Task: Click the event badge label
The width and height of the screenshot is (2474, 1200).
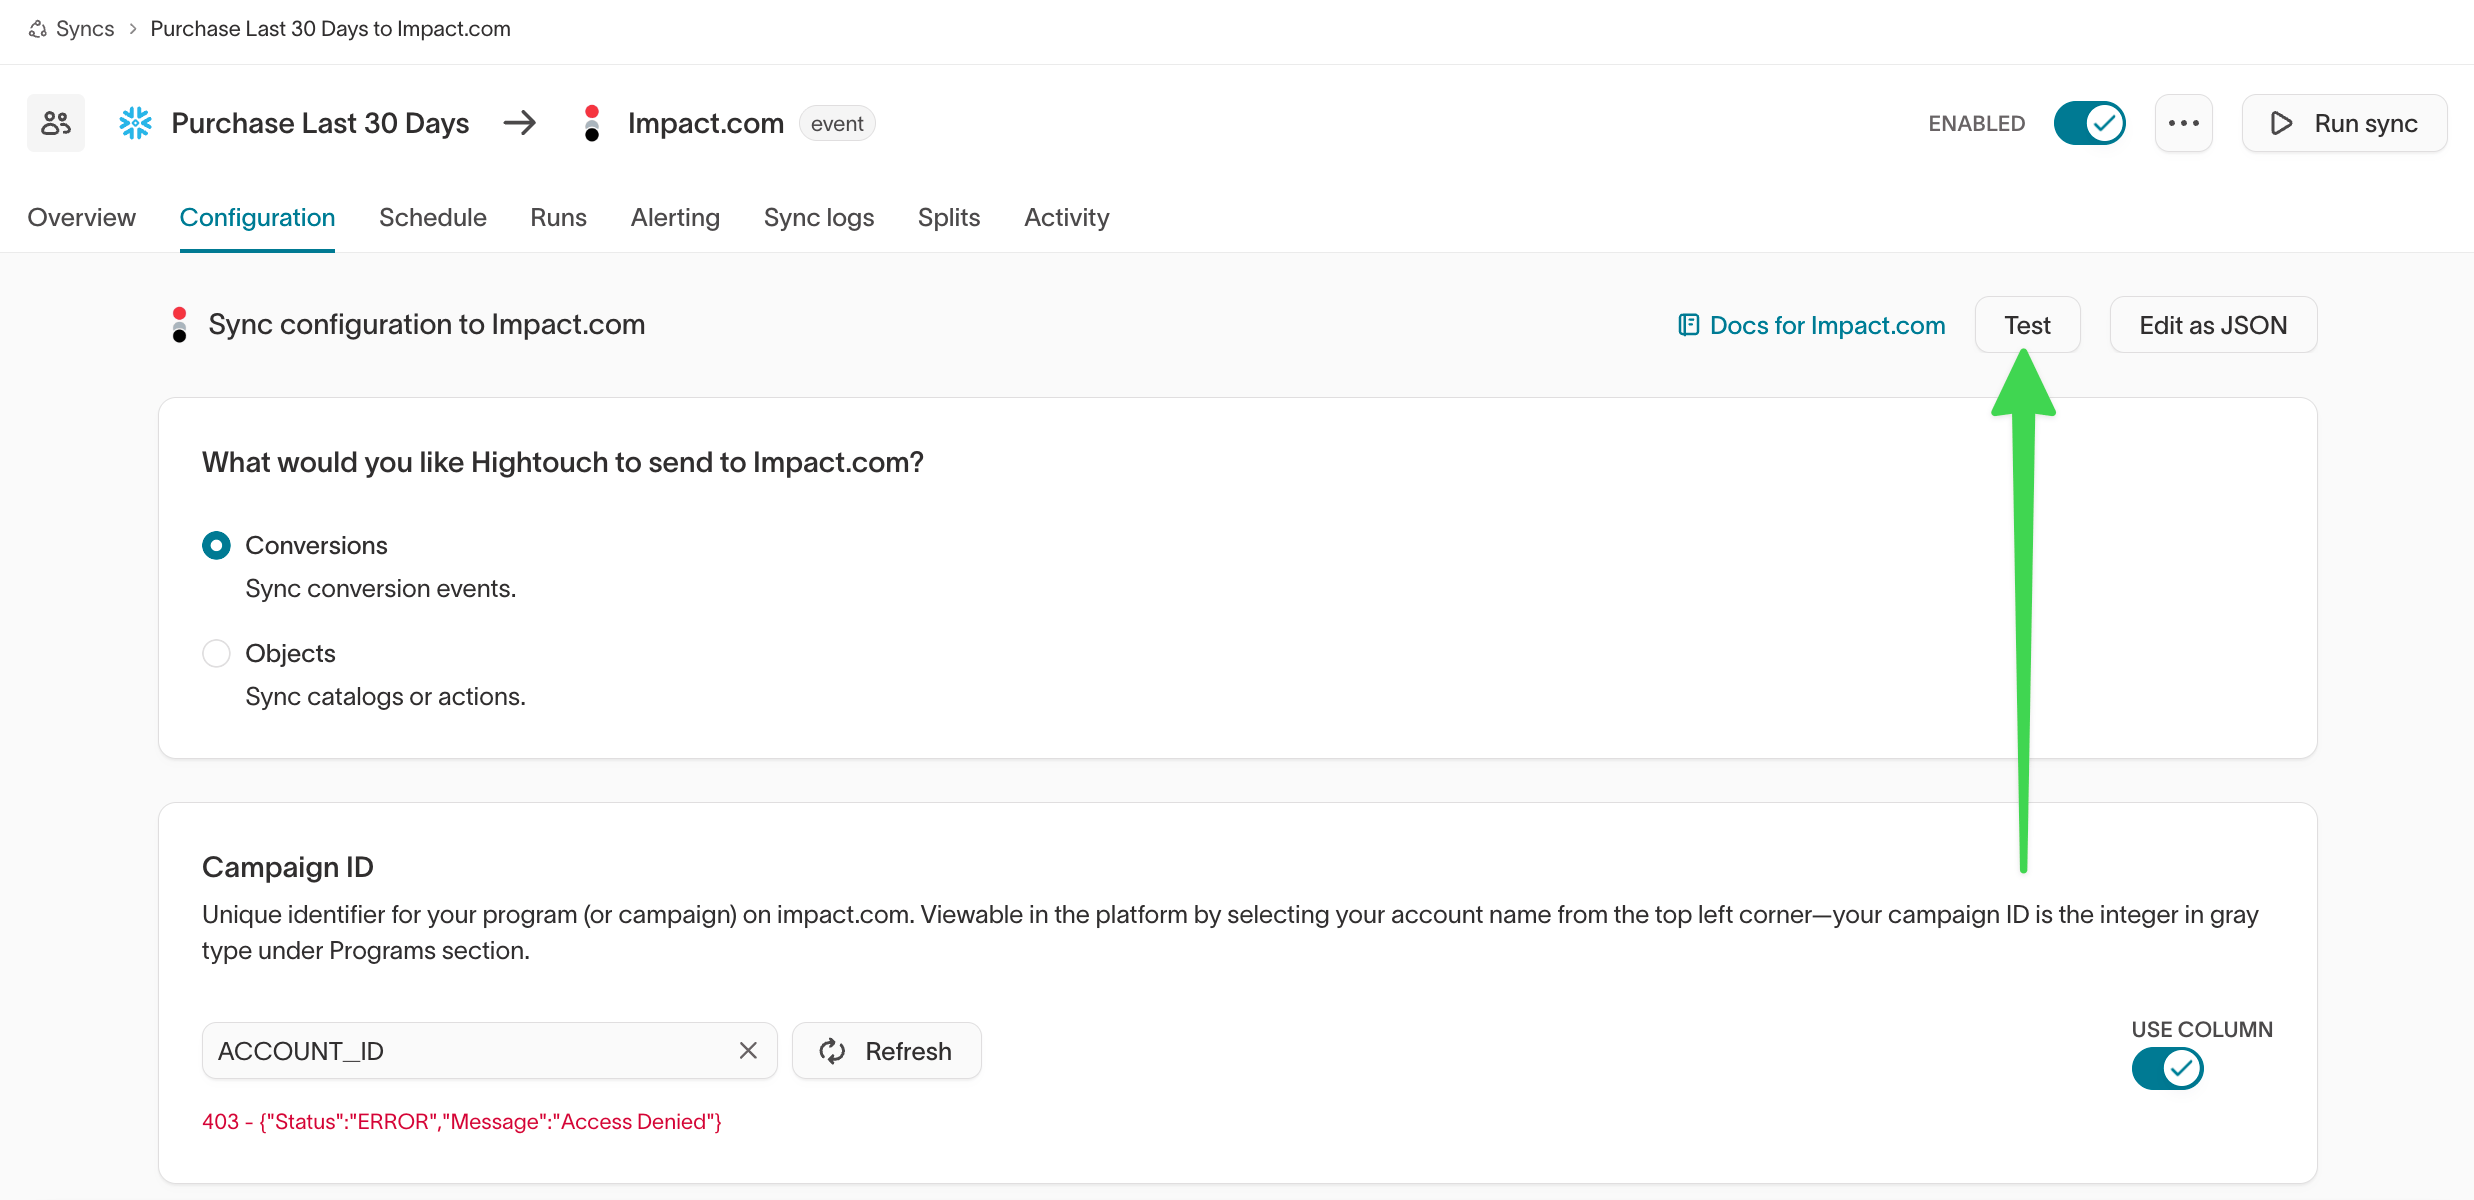Action: tap(837, 123)
